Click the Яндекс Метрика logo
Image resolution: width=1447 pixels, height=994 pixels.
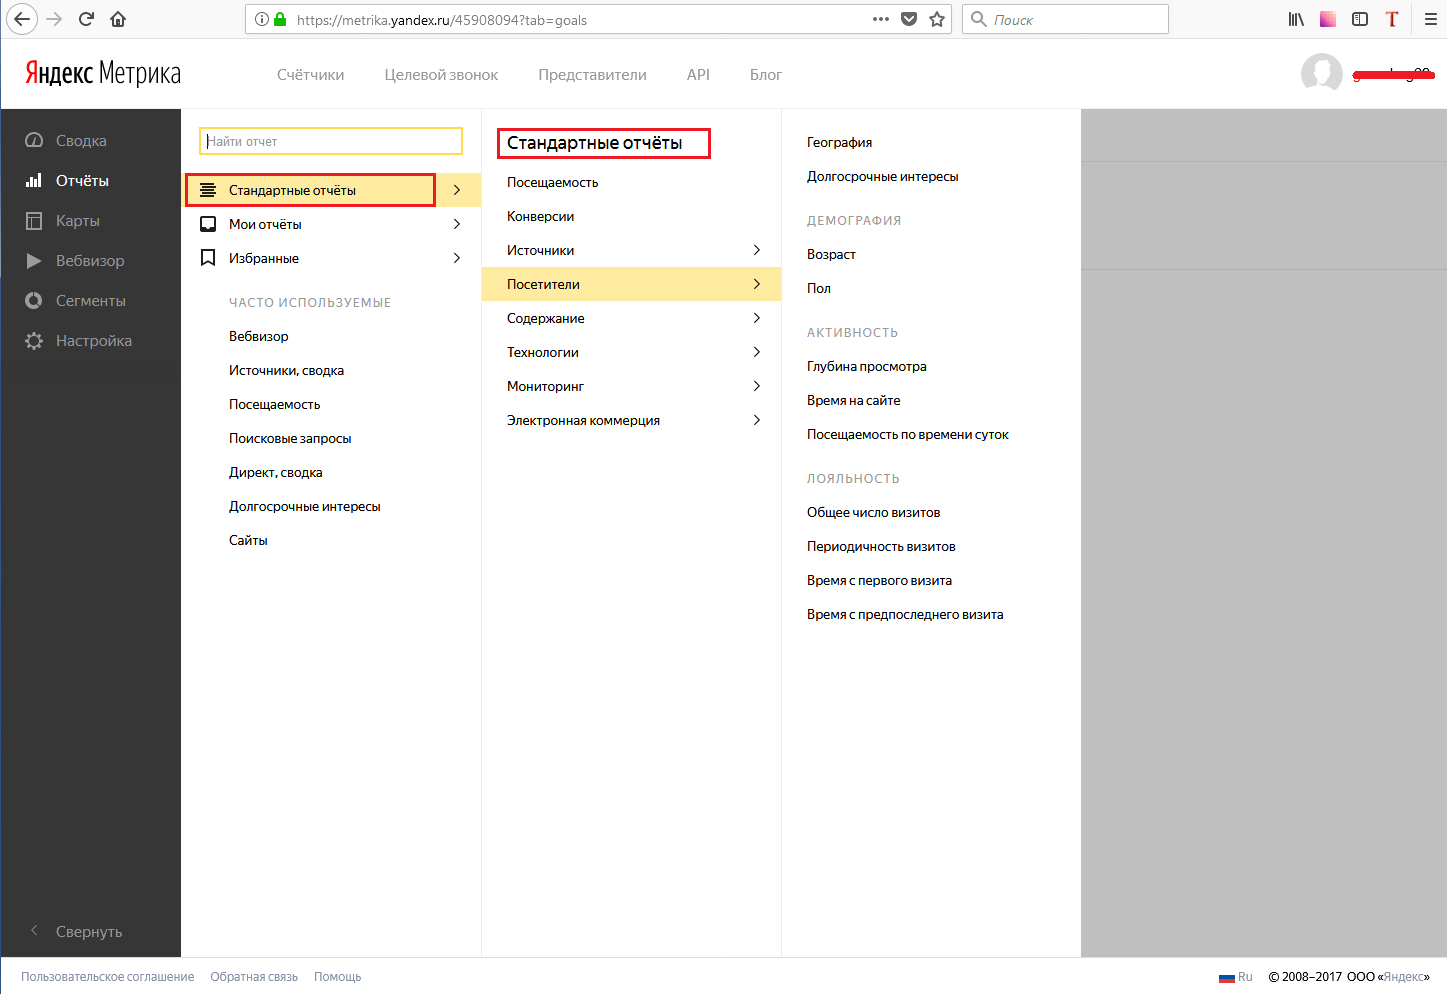pyautogui.click(x=103, y=73)
